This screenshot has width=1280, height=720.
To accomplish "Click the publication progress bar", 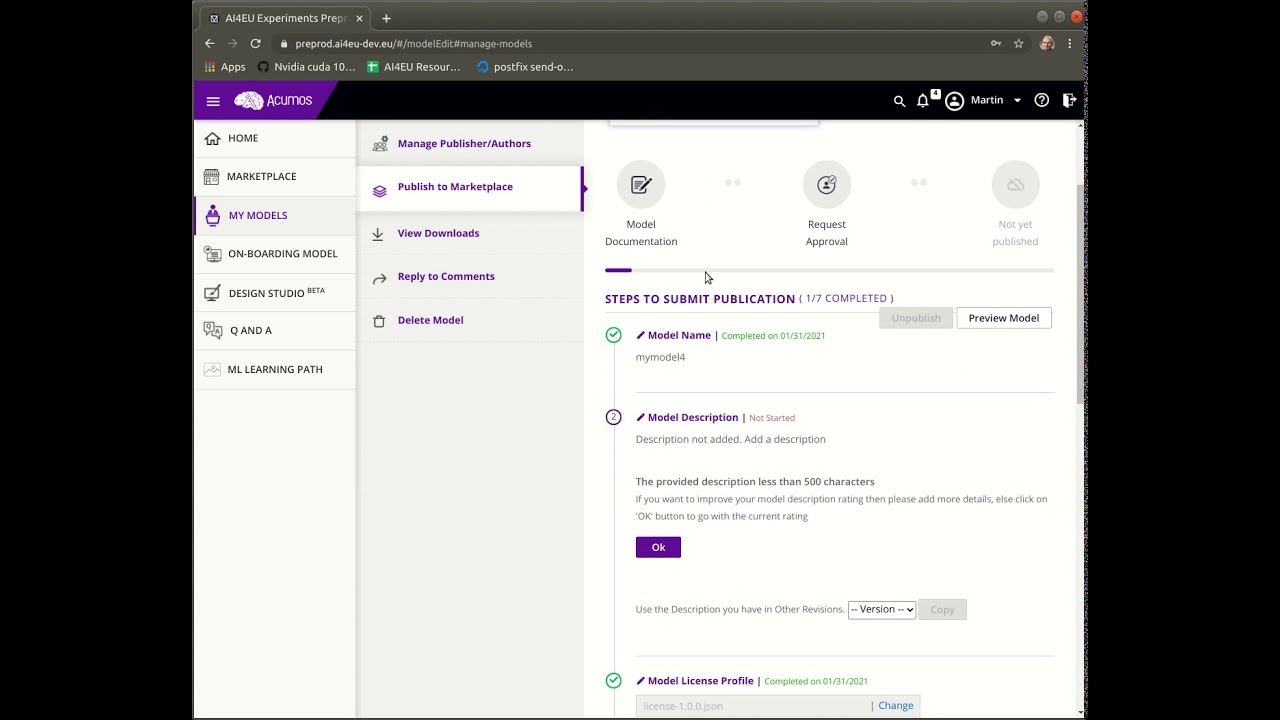I will (x=829, y=270).
